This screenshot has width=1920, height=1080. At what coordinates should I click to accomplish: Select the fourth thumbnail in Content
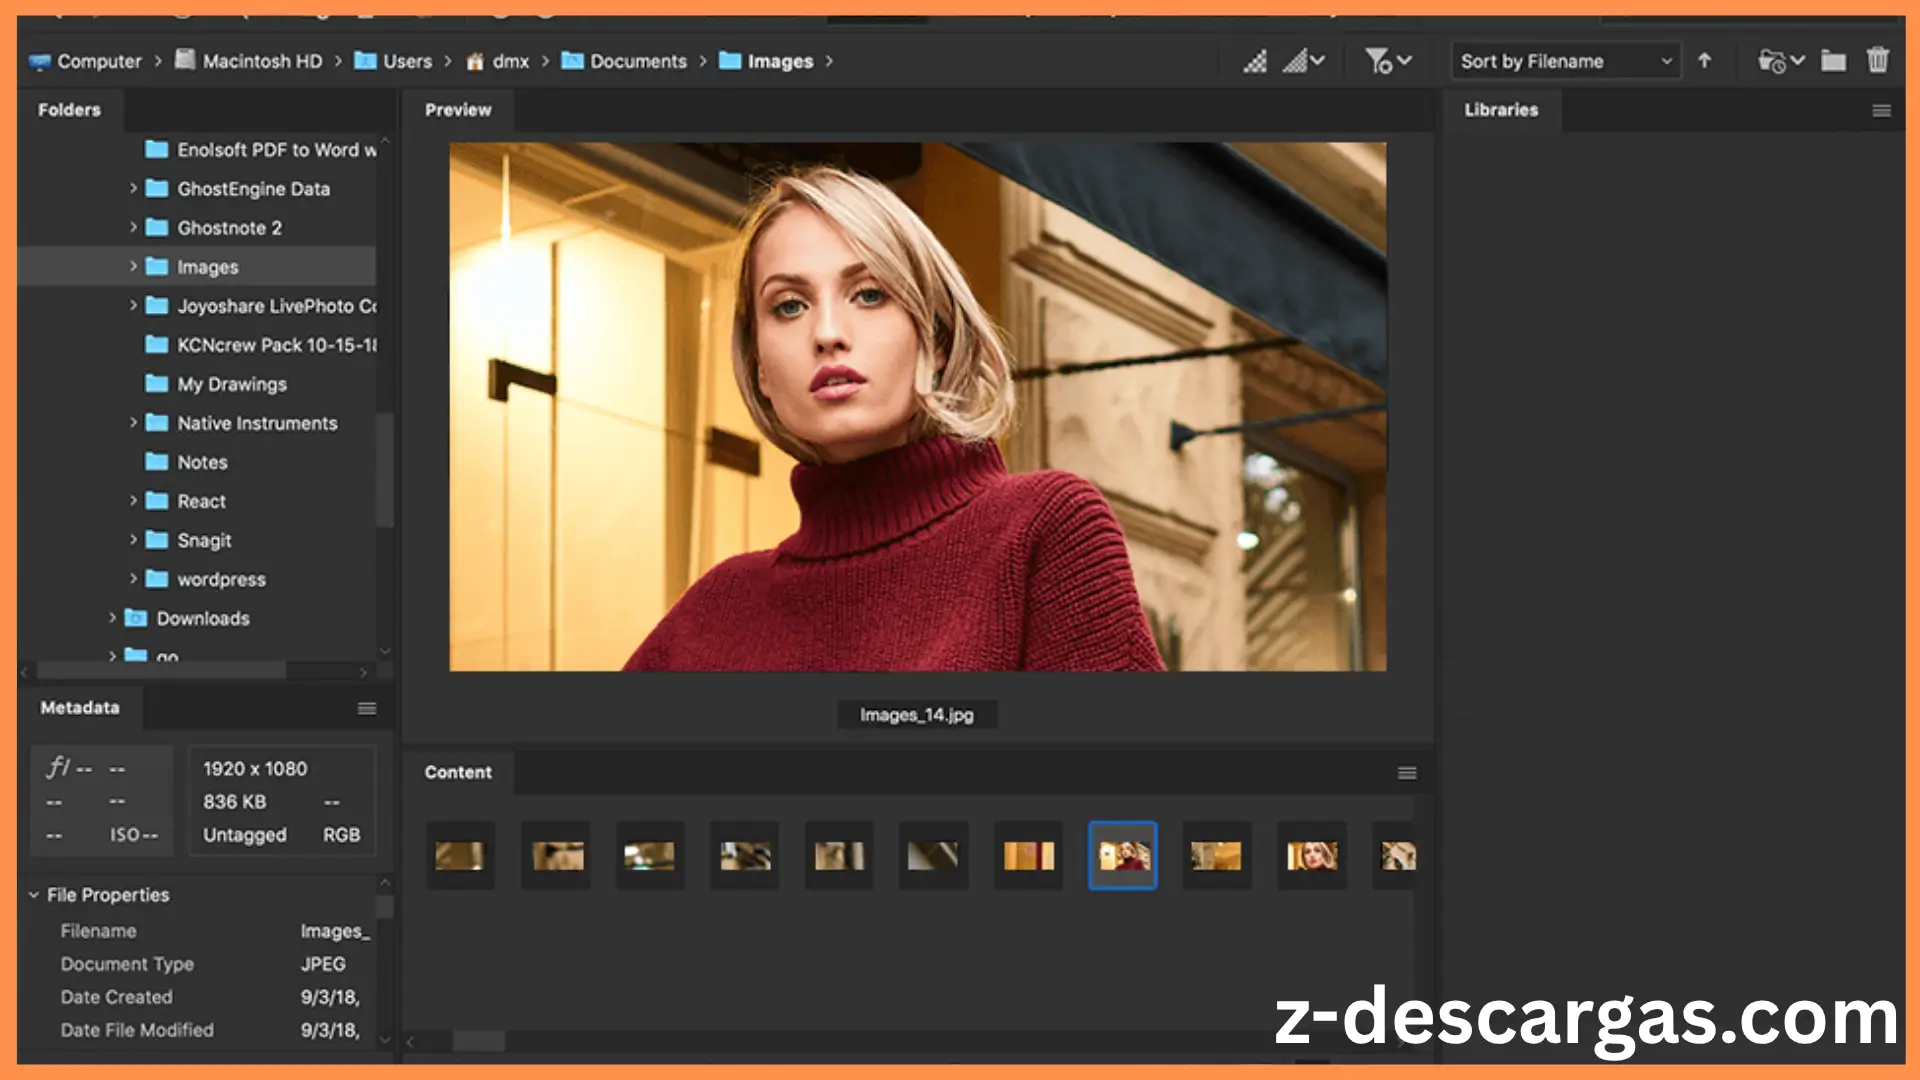pos(744,856)
